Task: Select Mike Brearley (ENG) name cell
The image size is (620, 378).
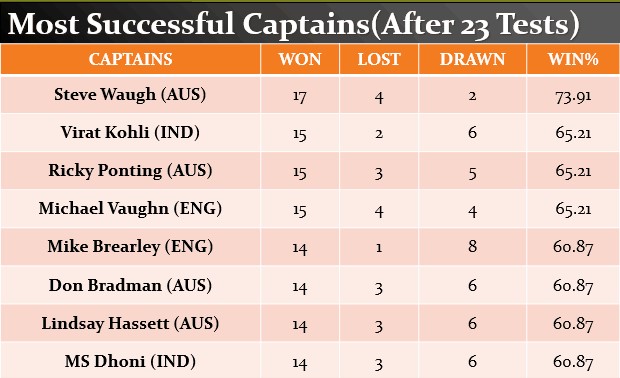Action: click(x=130, y=247)
